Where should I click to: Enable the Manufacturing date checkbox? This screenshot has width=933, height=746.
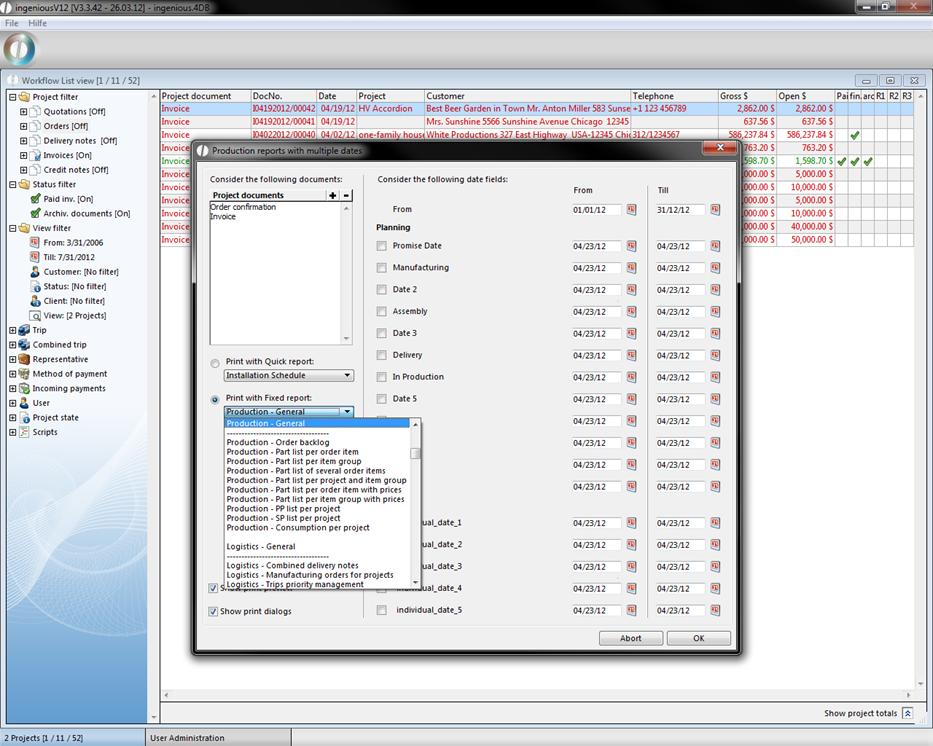tap(381, 268)
